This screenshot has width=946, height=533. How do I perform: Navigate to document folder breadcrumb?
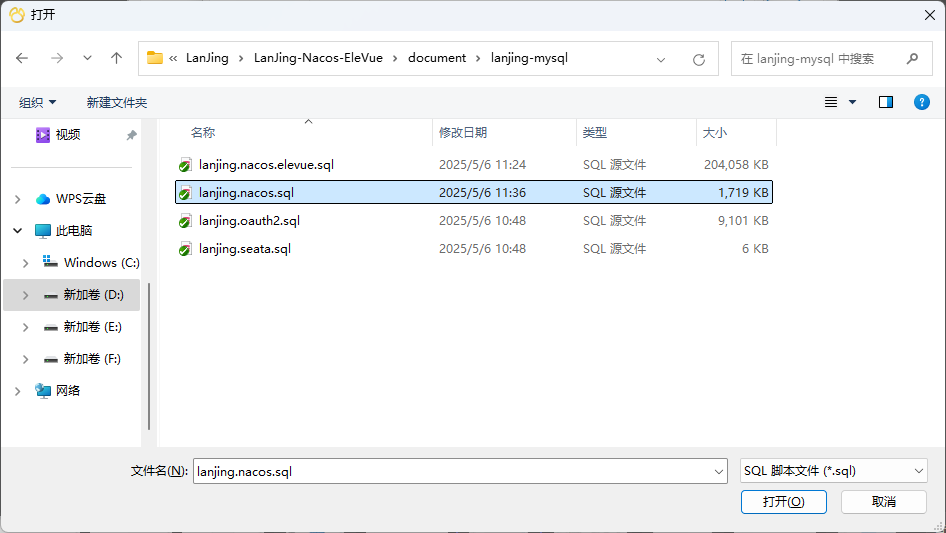(x=437, y=58)
